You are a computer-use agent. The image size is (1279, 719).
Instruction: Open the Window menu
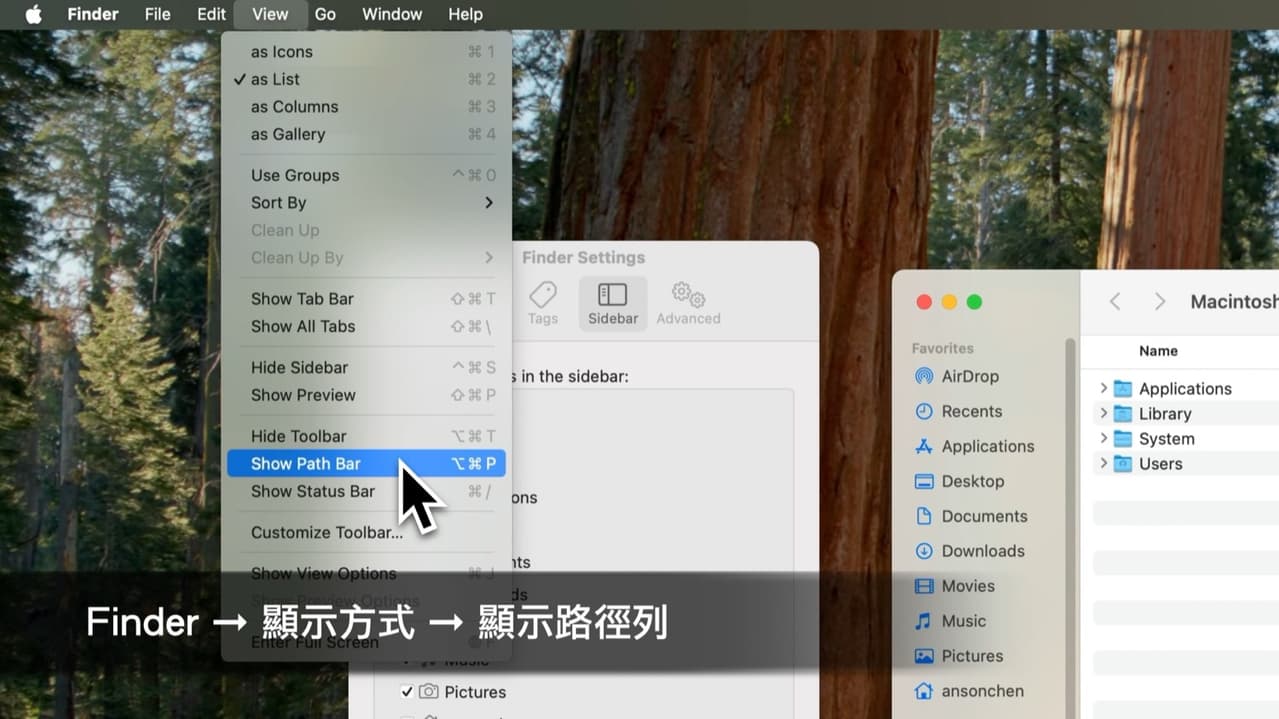392,14
